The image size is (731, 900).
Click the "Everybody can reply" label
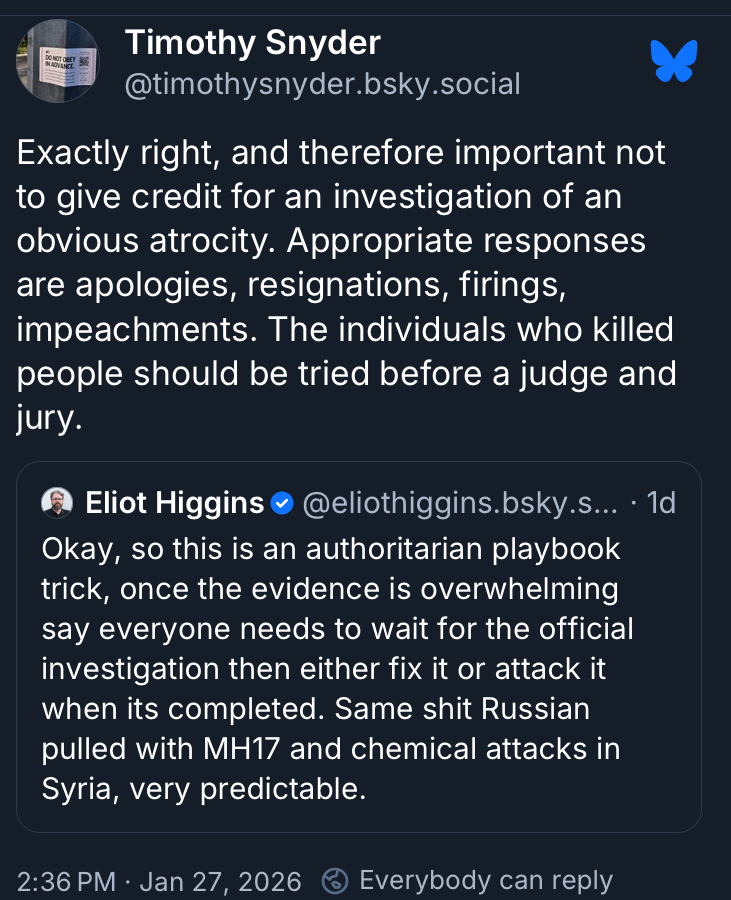point(485,881)
